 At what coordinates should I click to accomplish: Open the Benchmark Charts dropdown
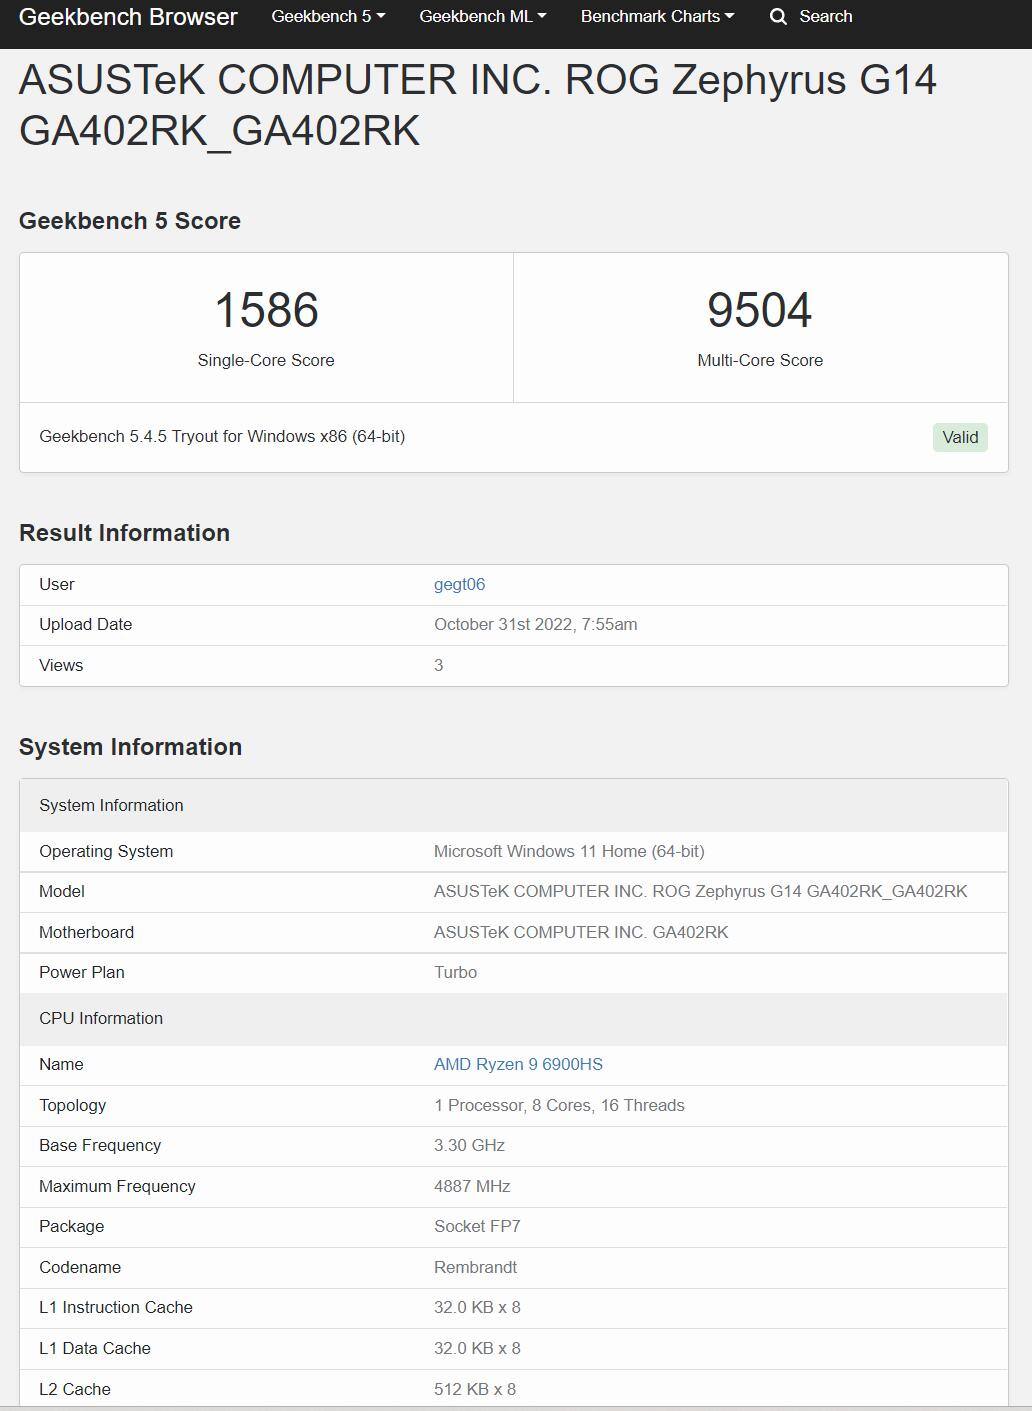click(x=656, y=17)
